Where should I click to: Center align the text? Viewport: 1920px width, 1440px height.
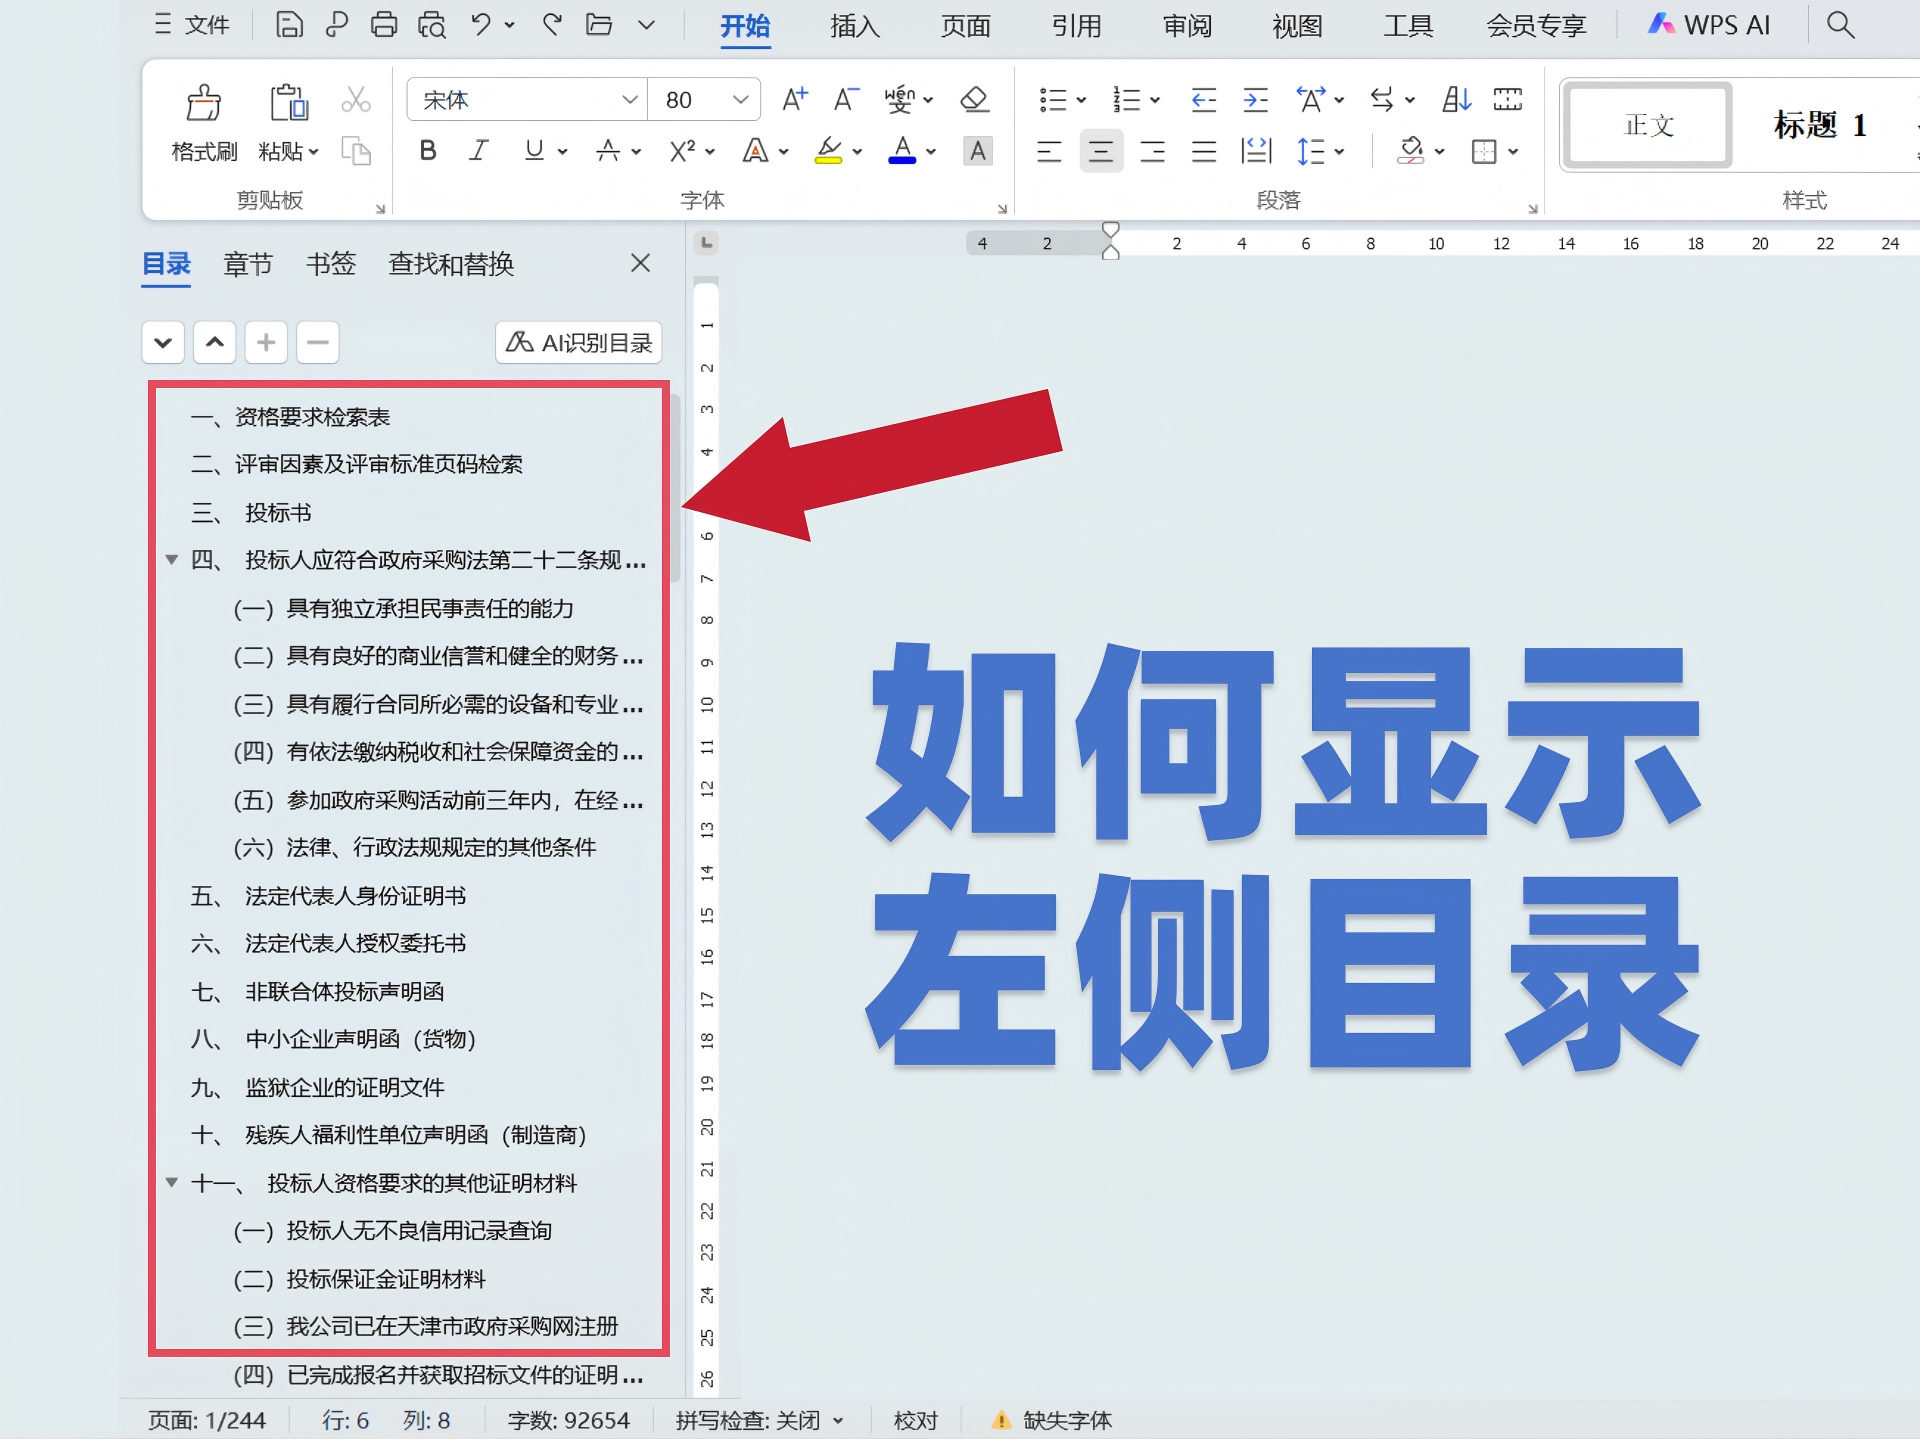[x=1101, y=151]
